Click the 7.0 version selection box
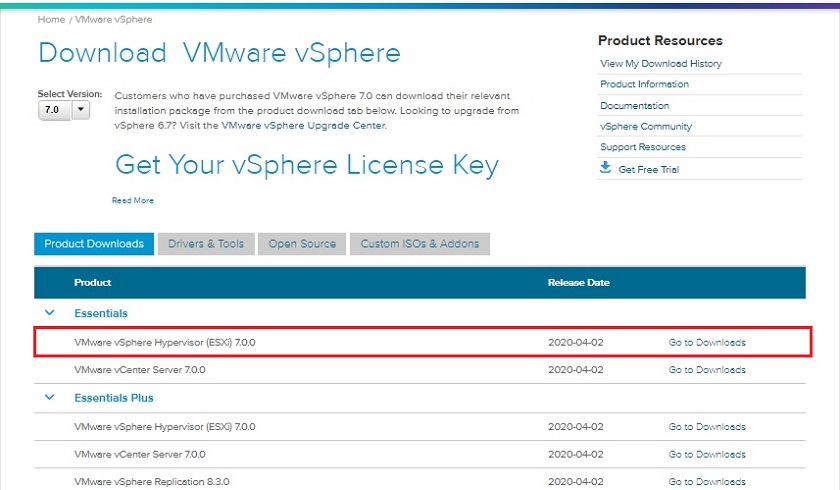 tap(55, 110)
